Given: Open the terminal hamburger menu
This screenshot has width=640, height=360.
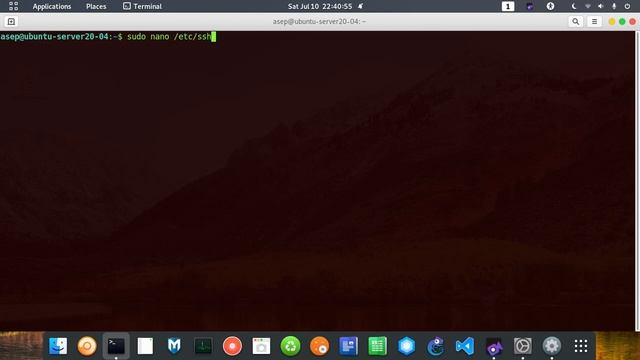Looking at the screenshot, I should coord(594,22).
